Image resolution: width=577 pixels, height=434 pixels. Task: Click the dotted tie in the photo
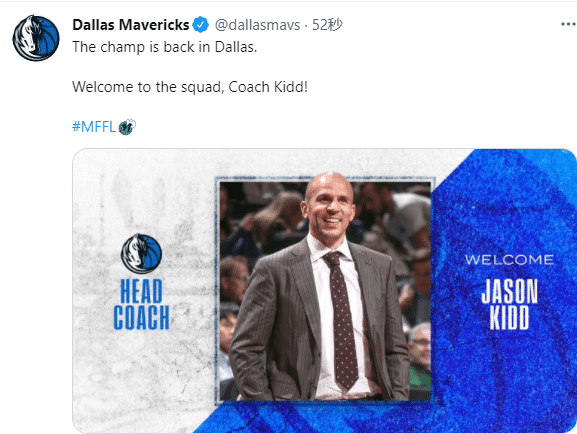coord(341,320)
